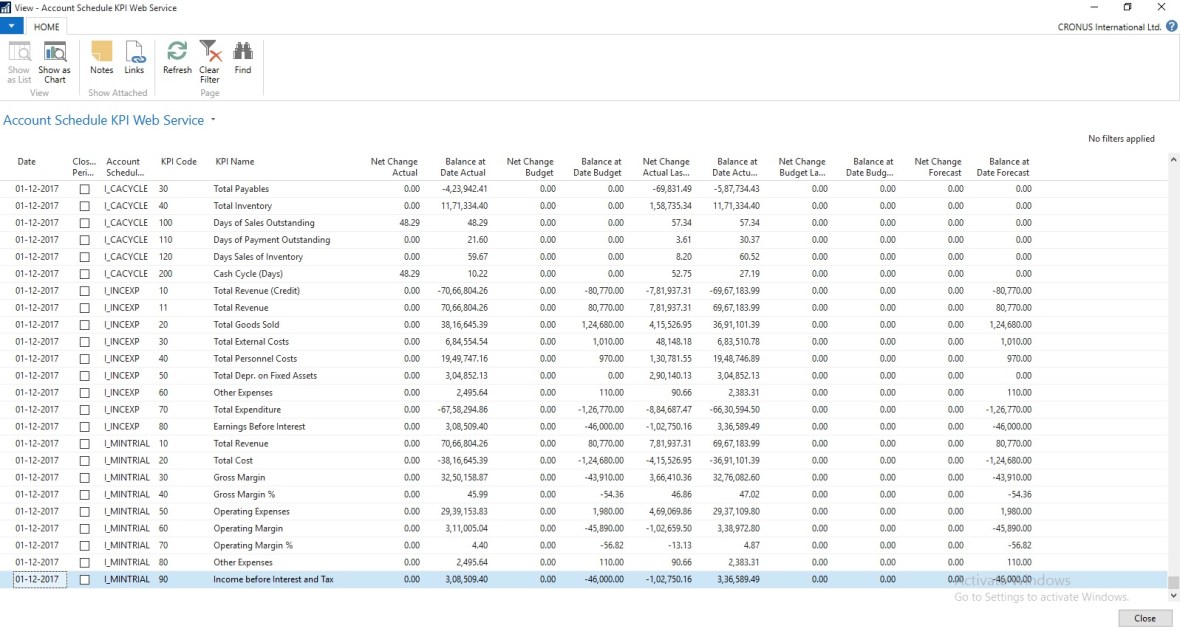Viewport: 1180px width, 634px height.
Task: Open the Date column header options
Action: click(x=28, y=162)
